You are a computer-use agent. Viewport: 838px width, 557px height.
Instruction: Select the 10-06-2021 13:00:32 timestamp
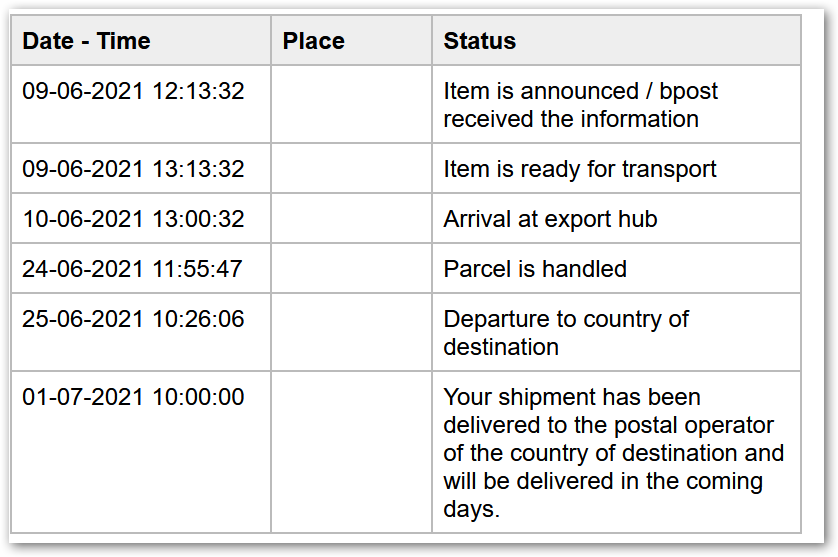133,219
